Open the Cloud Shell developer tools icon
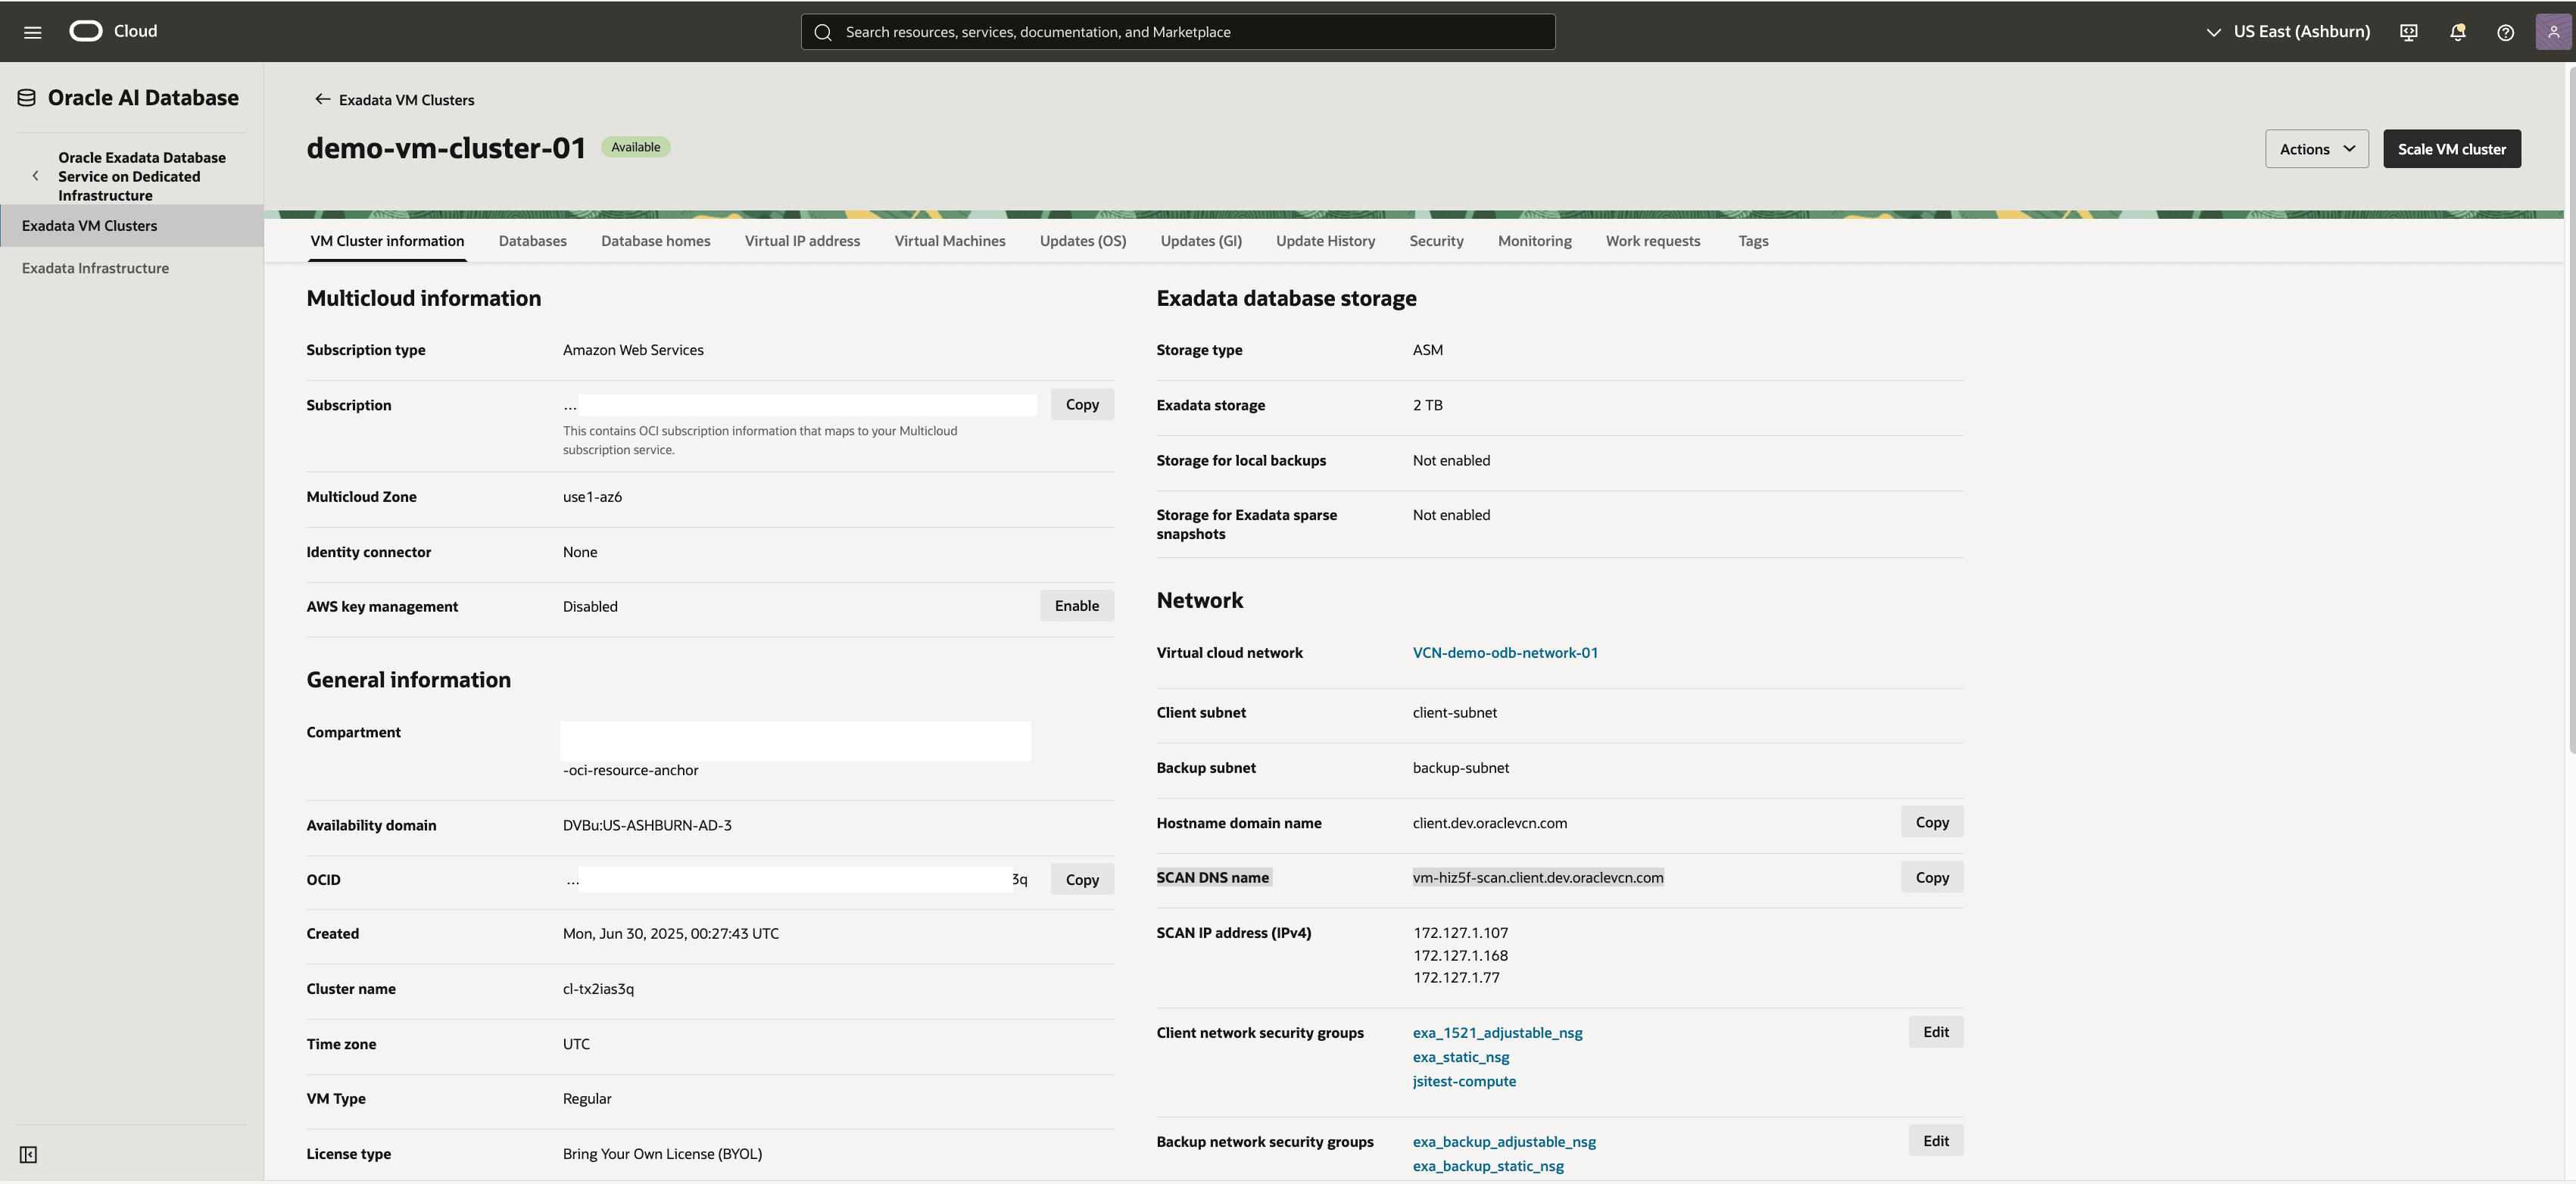This screenshot has height=1184, width=2576. pos(2408,32)
